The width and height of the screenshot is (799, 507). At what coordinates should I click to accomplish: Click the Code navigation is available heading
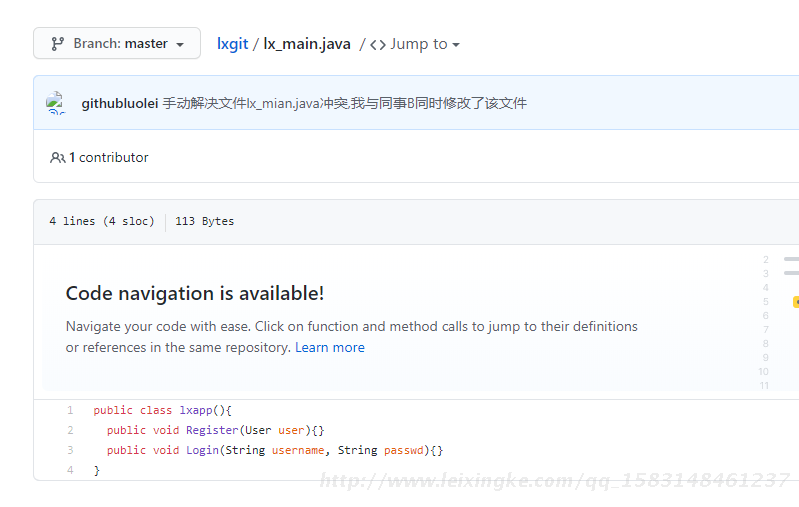pyautogui.click(x=195, y=293)
